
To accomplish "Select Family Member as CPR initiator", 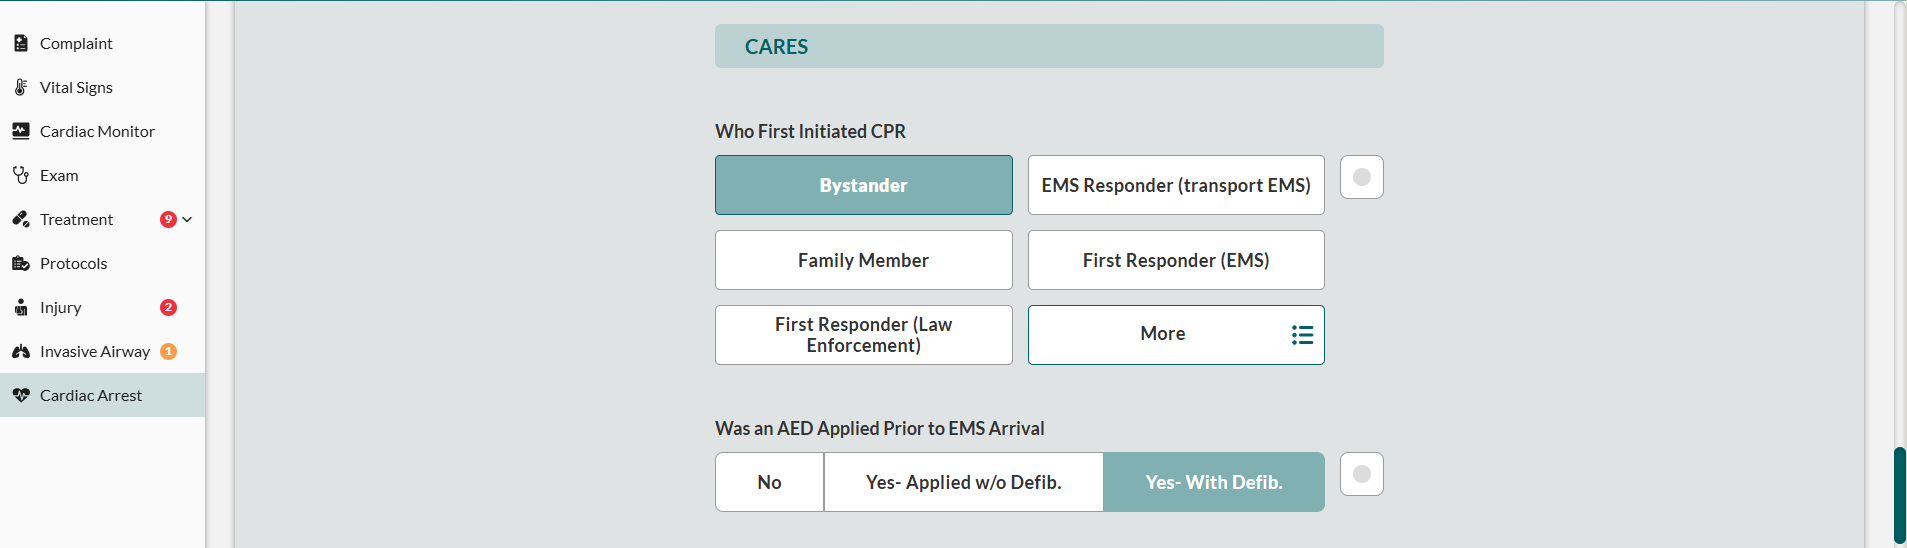I will click(863, 260).
